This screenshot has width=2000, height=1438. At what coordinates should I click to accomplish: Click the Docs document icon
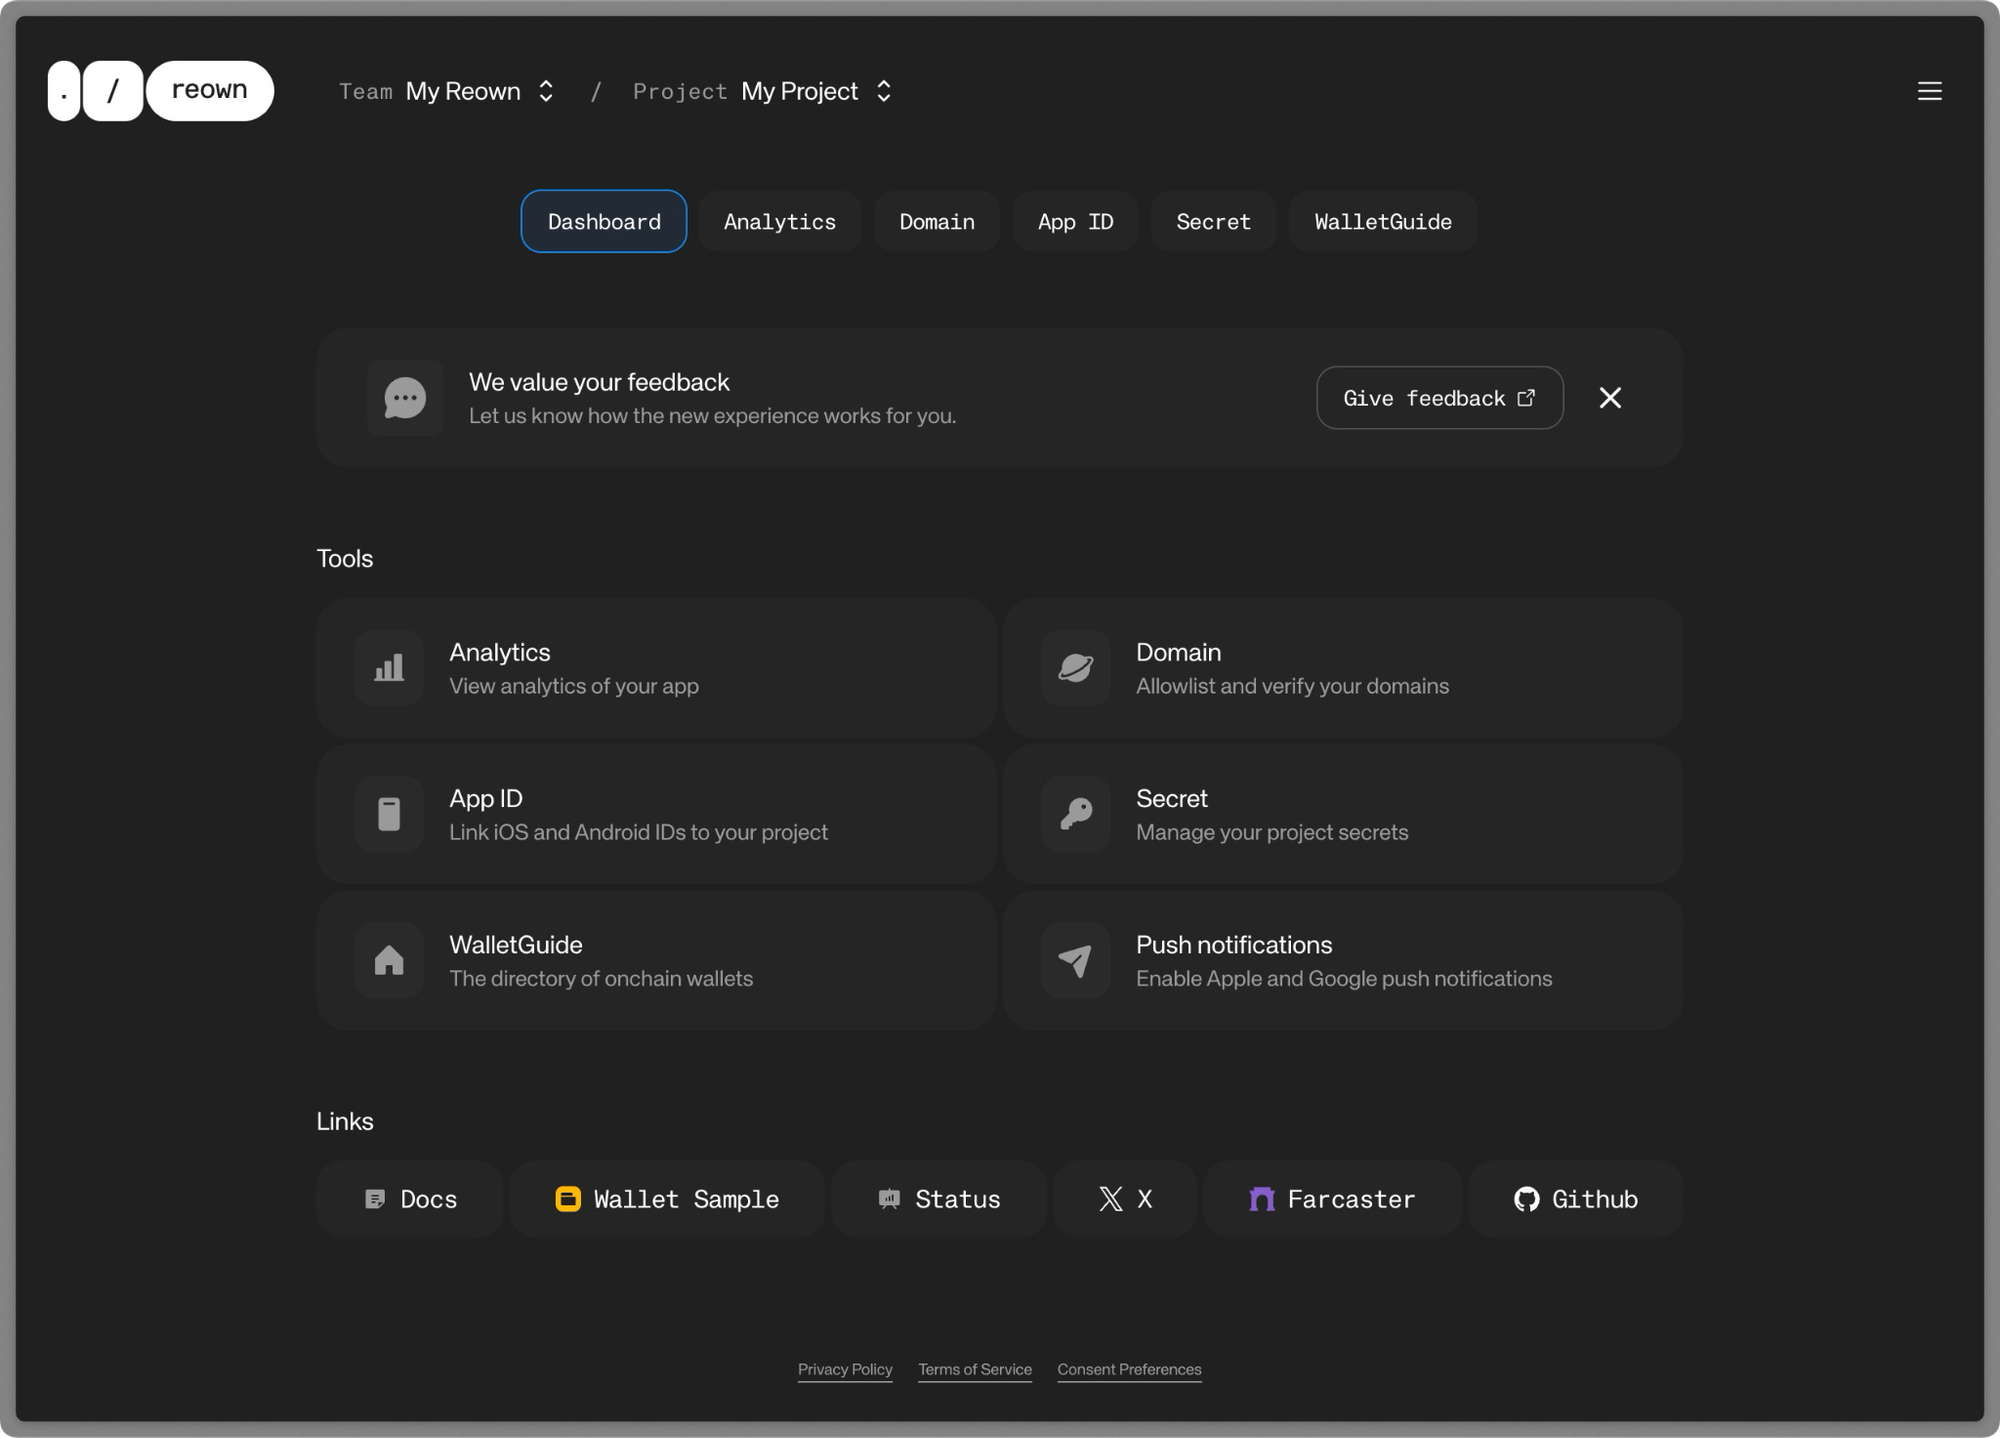[375, 1199]
